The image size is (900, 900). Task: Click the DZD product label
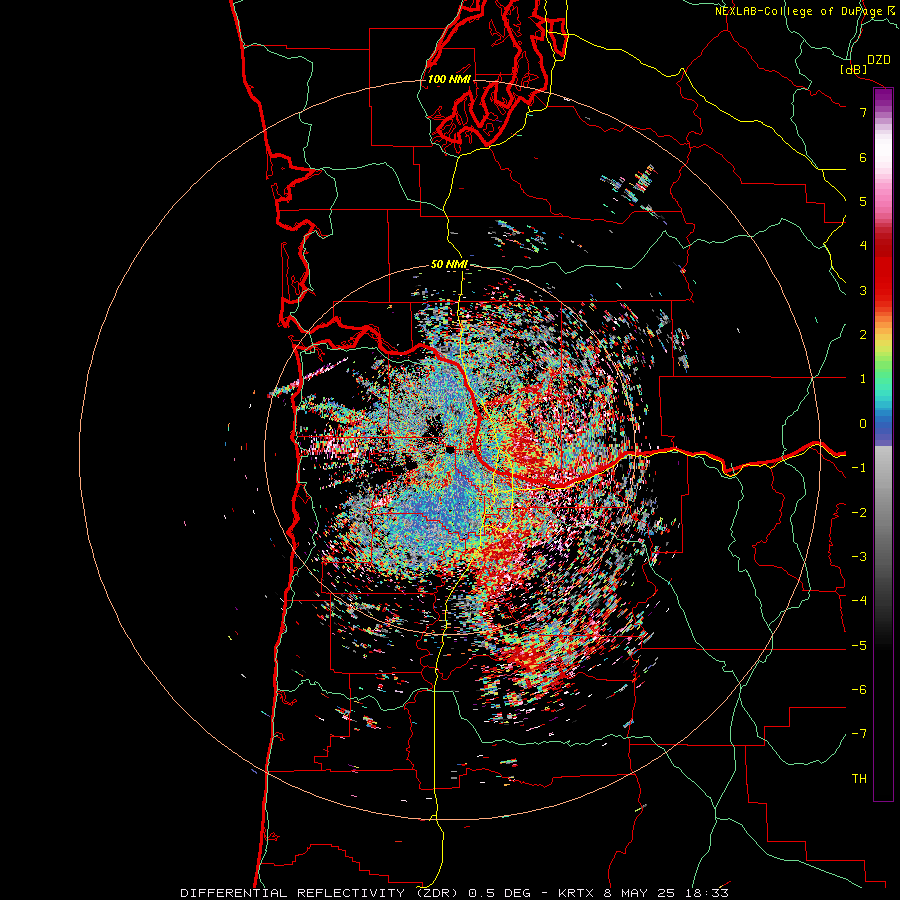(x=879, y=60)
